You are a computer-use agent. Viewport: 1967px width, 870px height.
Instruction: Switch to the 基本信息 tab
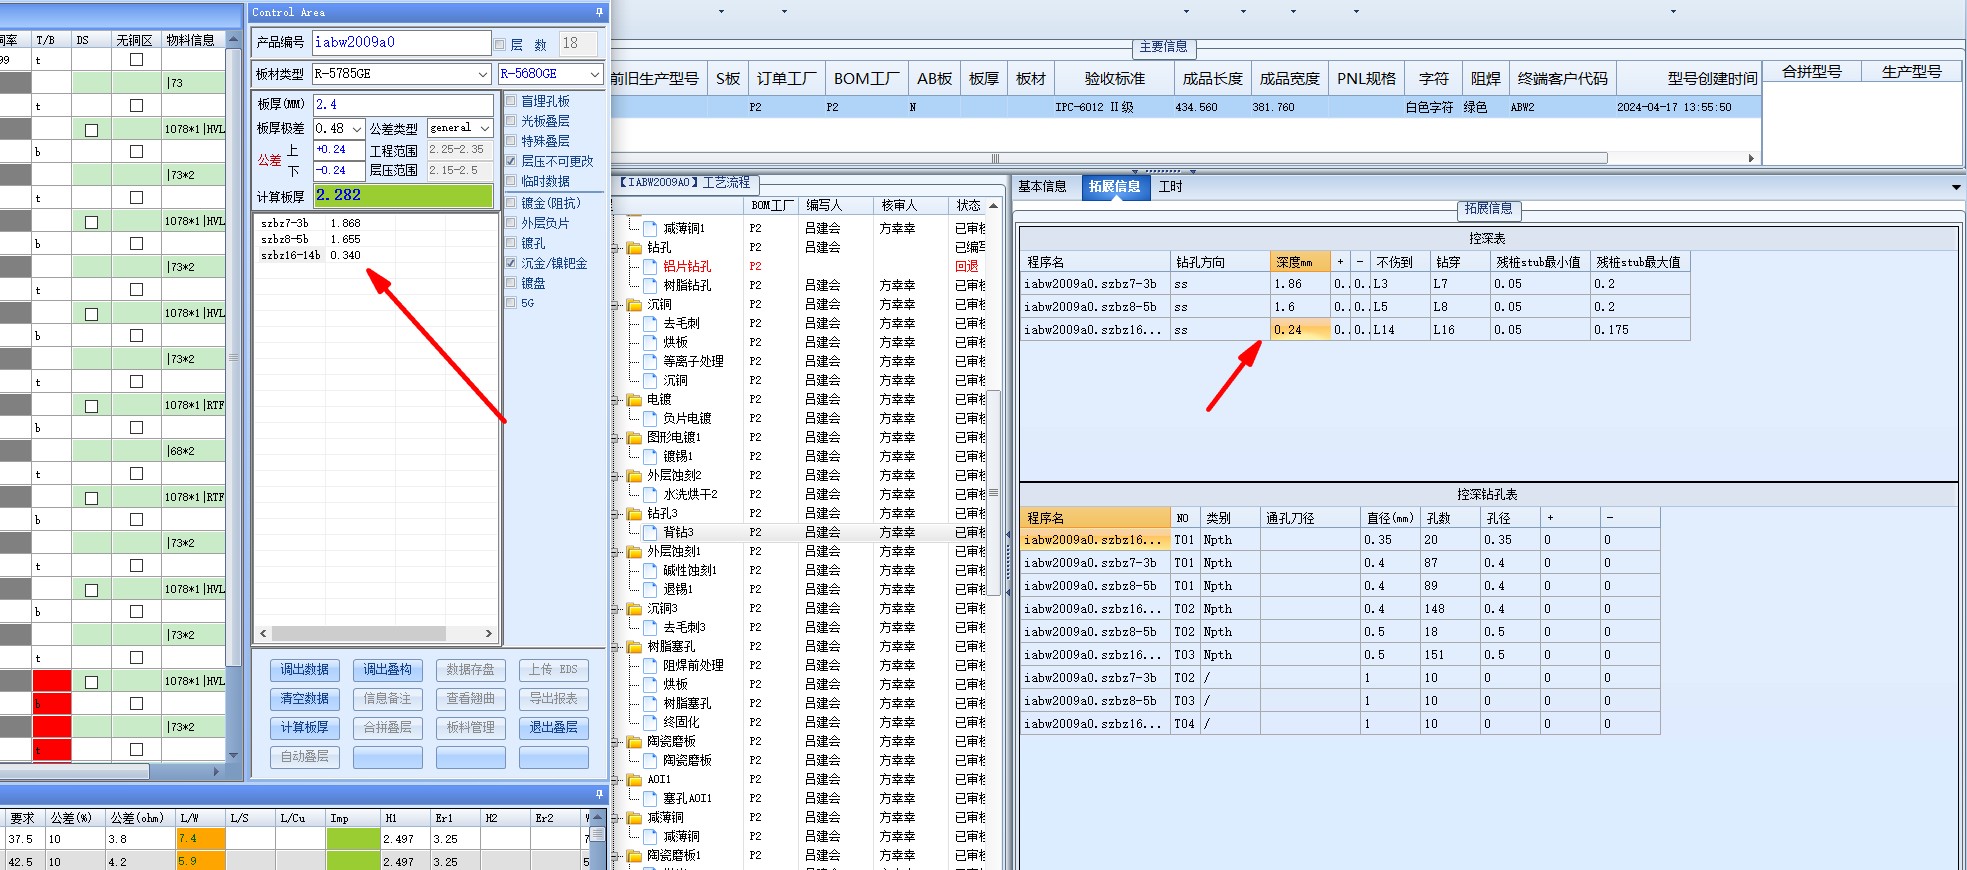pyautogui.click(x=1042, y=187)
